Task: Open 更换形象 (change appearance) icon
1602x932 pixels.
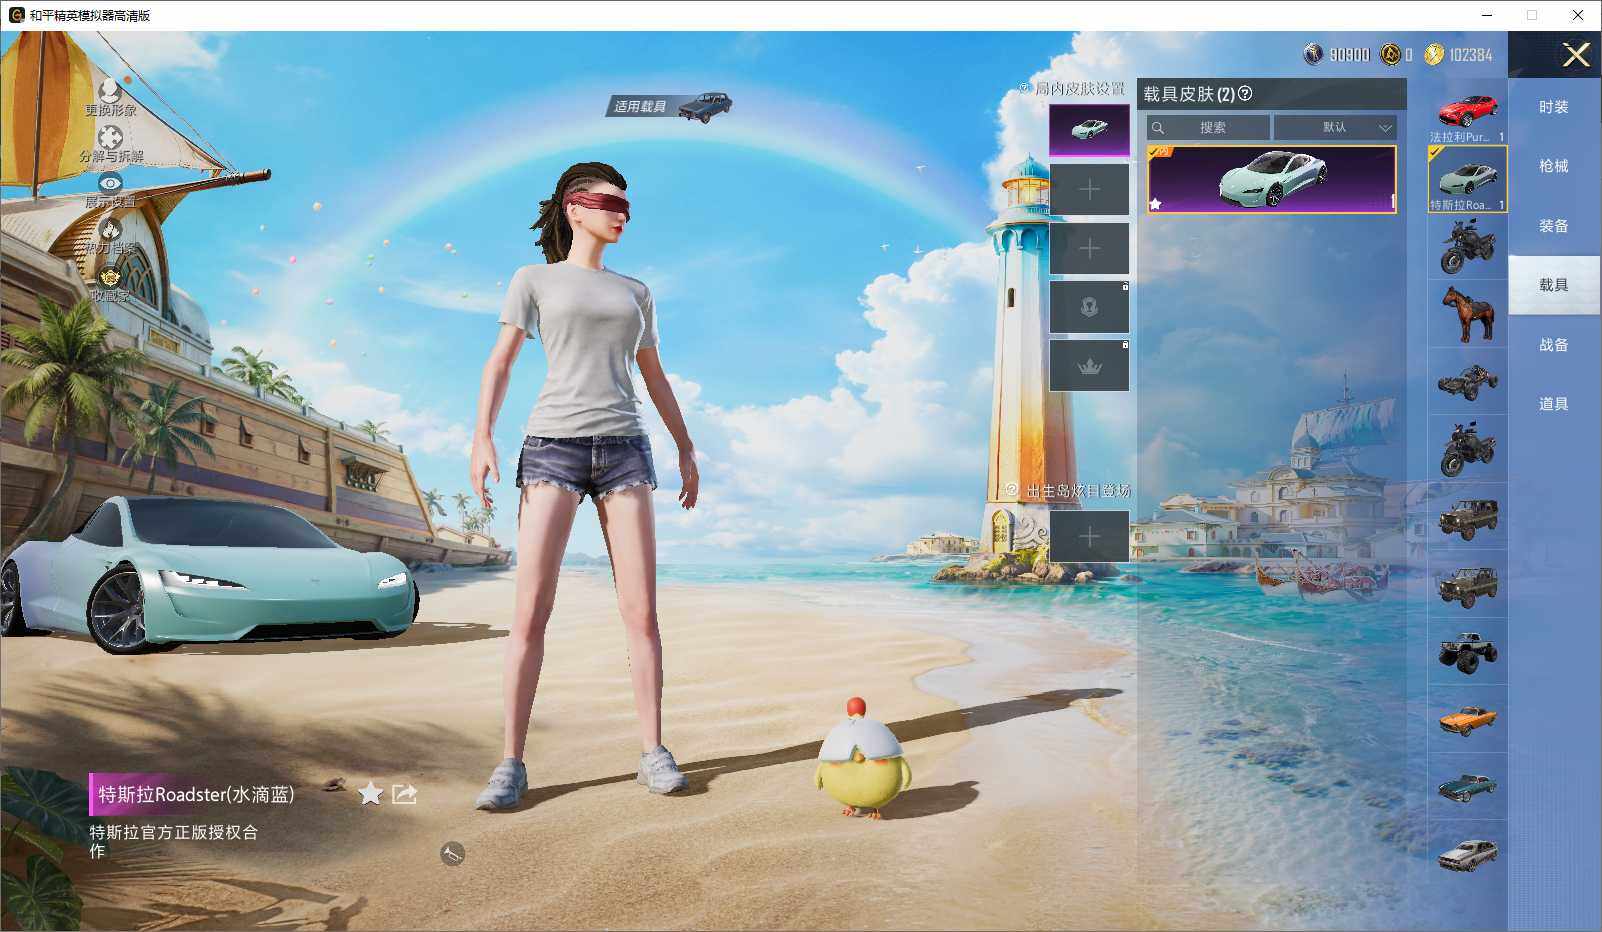Action: pos(110,91)
